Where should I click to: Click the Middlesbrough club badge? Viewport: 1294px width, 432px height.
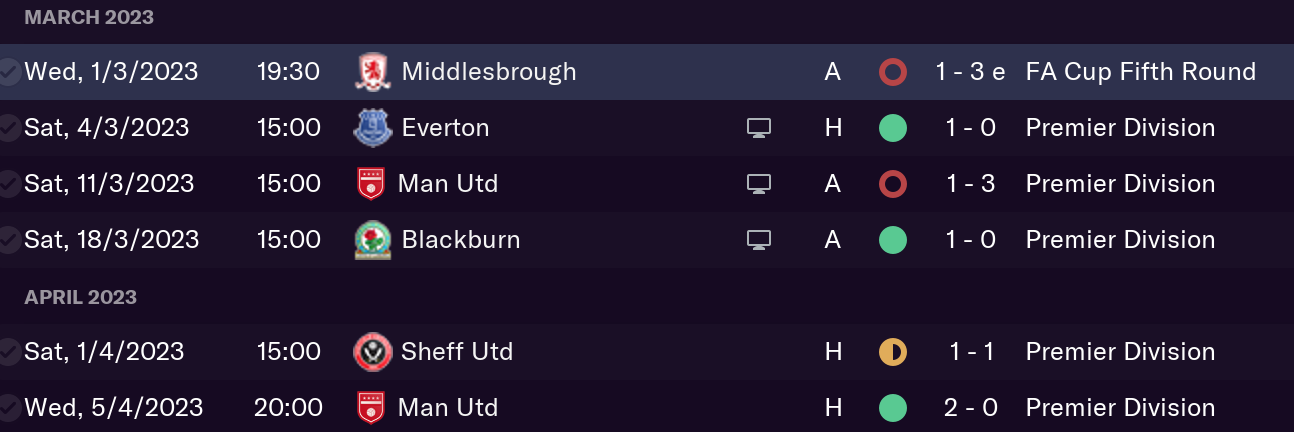[x=372, y=72]
